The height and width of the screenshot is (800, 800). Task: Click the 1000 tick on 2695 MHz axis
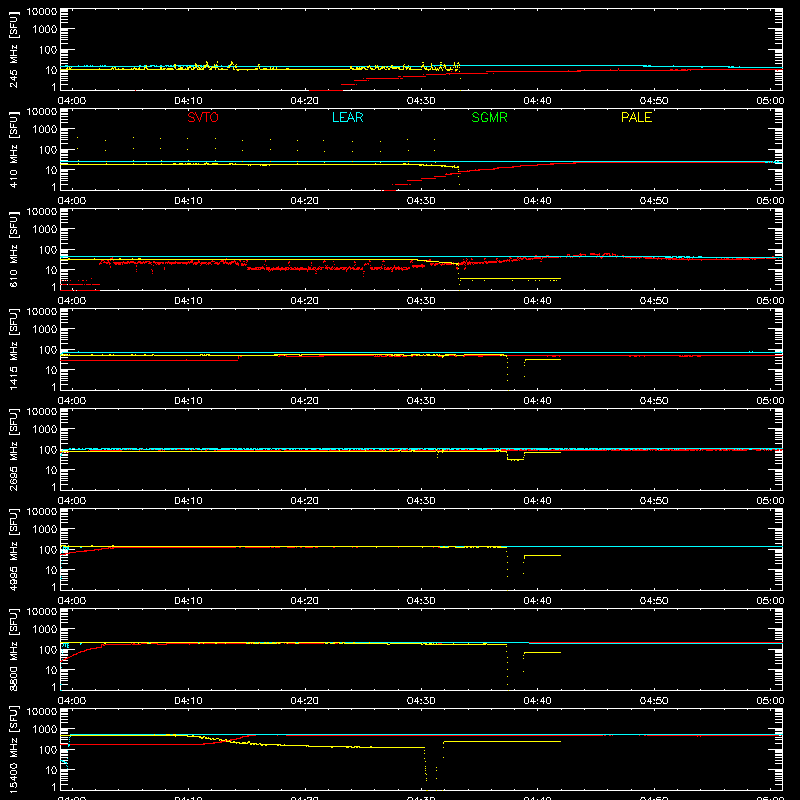tap(45, 430)
